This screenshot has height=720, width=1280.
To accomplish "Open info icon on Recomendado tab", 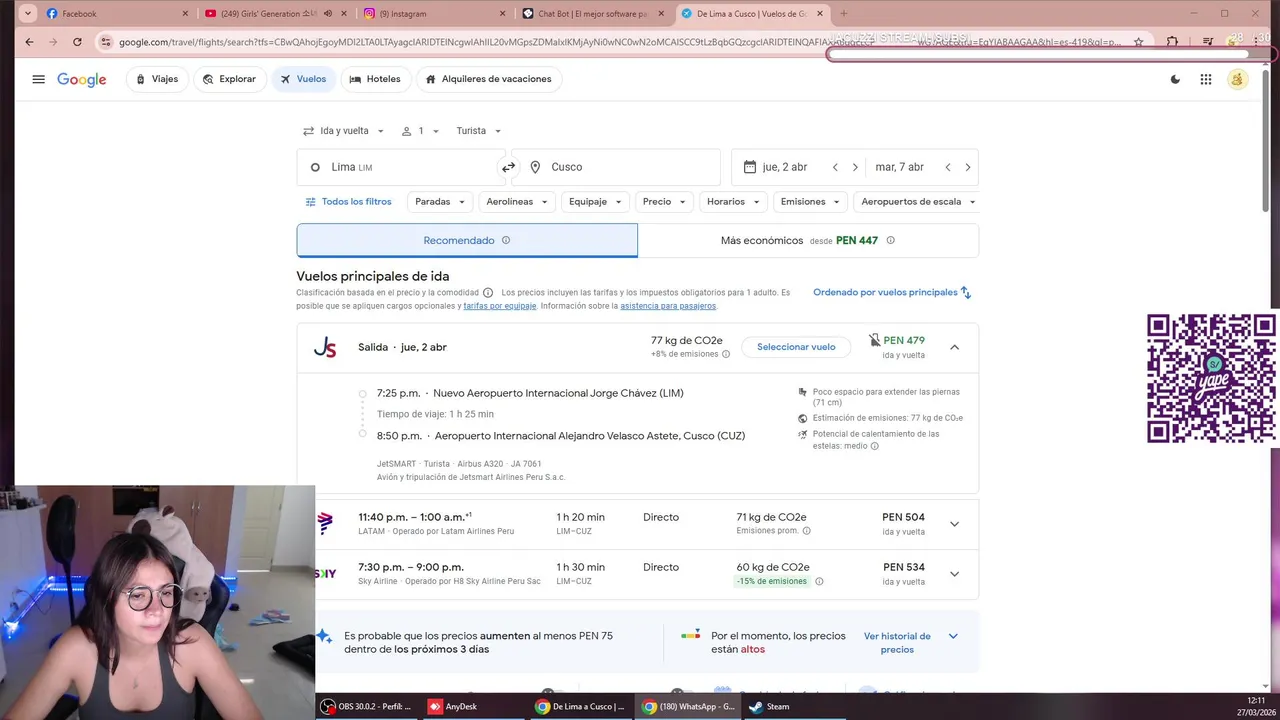I will (x=506, y=240).
